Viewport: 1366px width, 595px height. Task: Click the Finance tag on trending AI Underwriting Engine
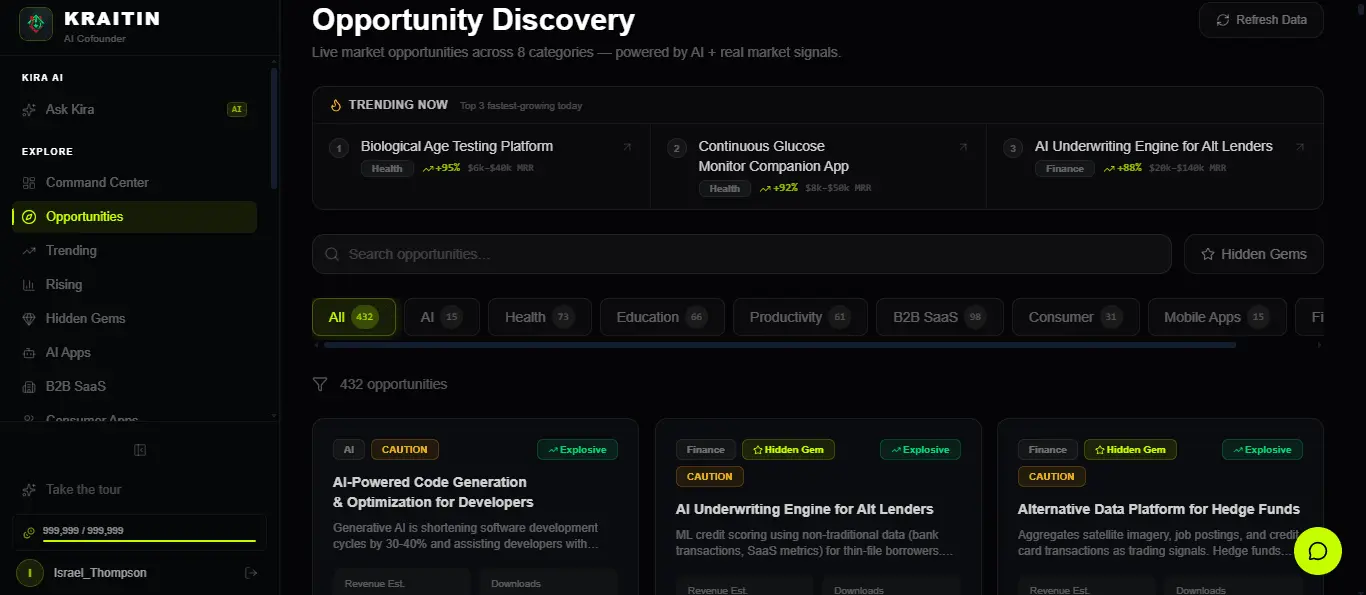pyautogui.click(x=1065, y=169)
